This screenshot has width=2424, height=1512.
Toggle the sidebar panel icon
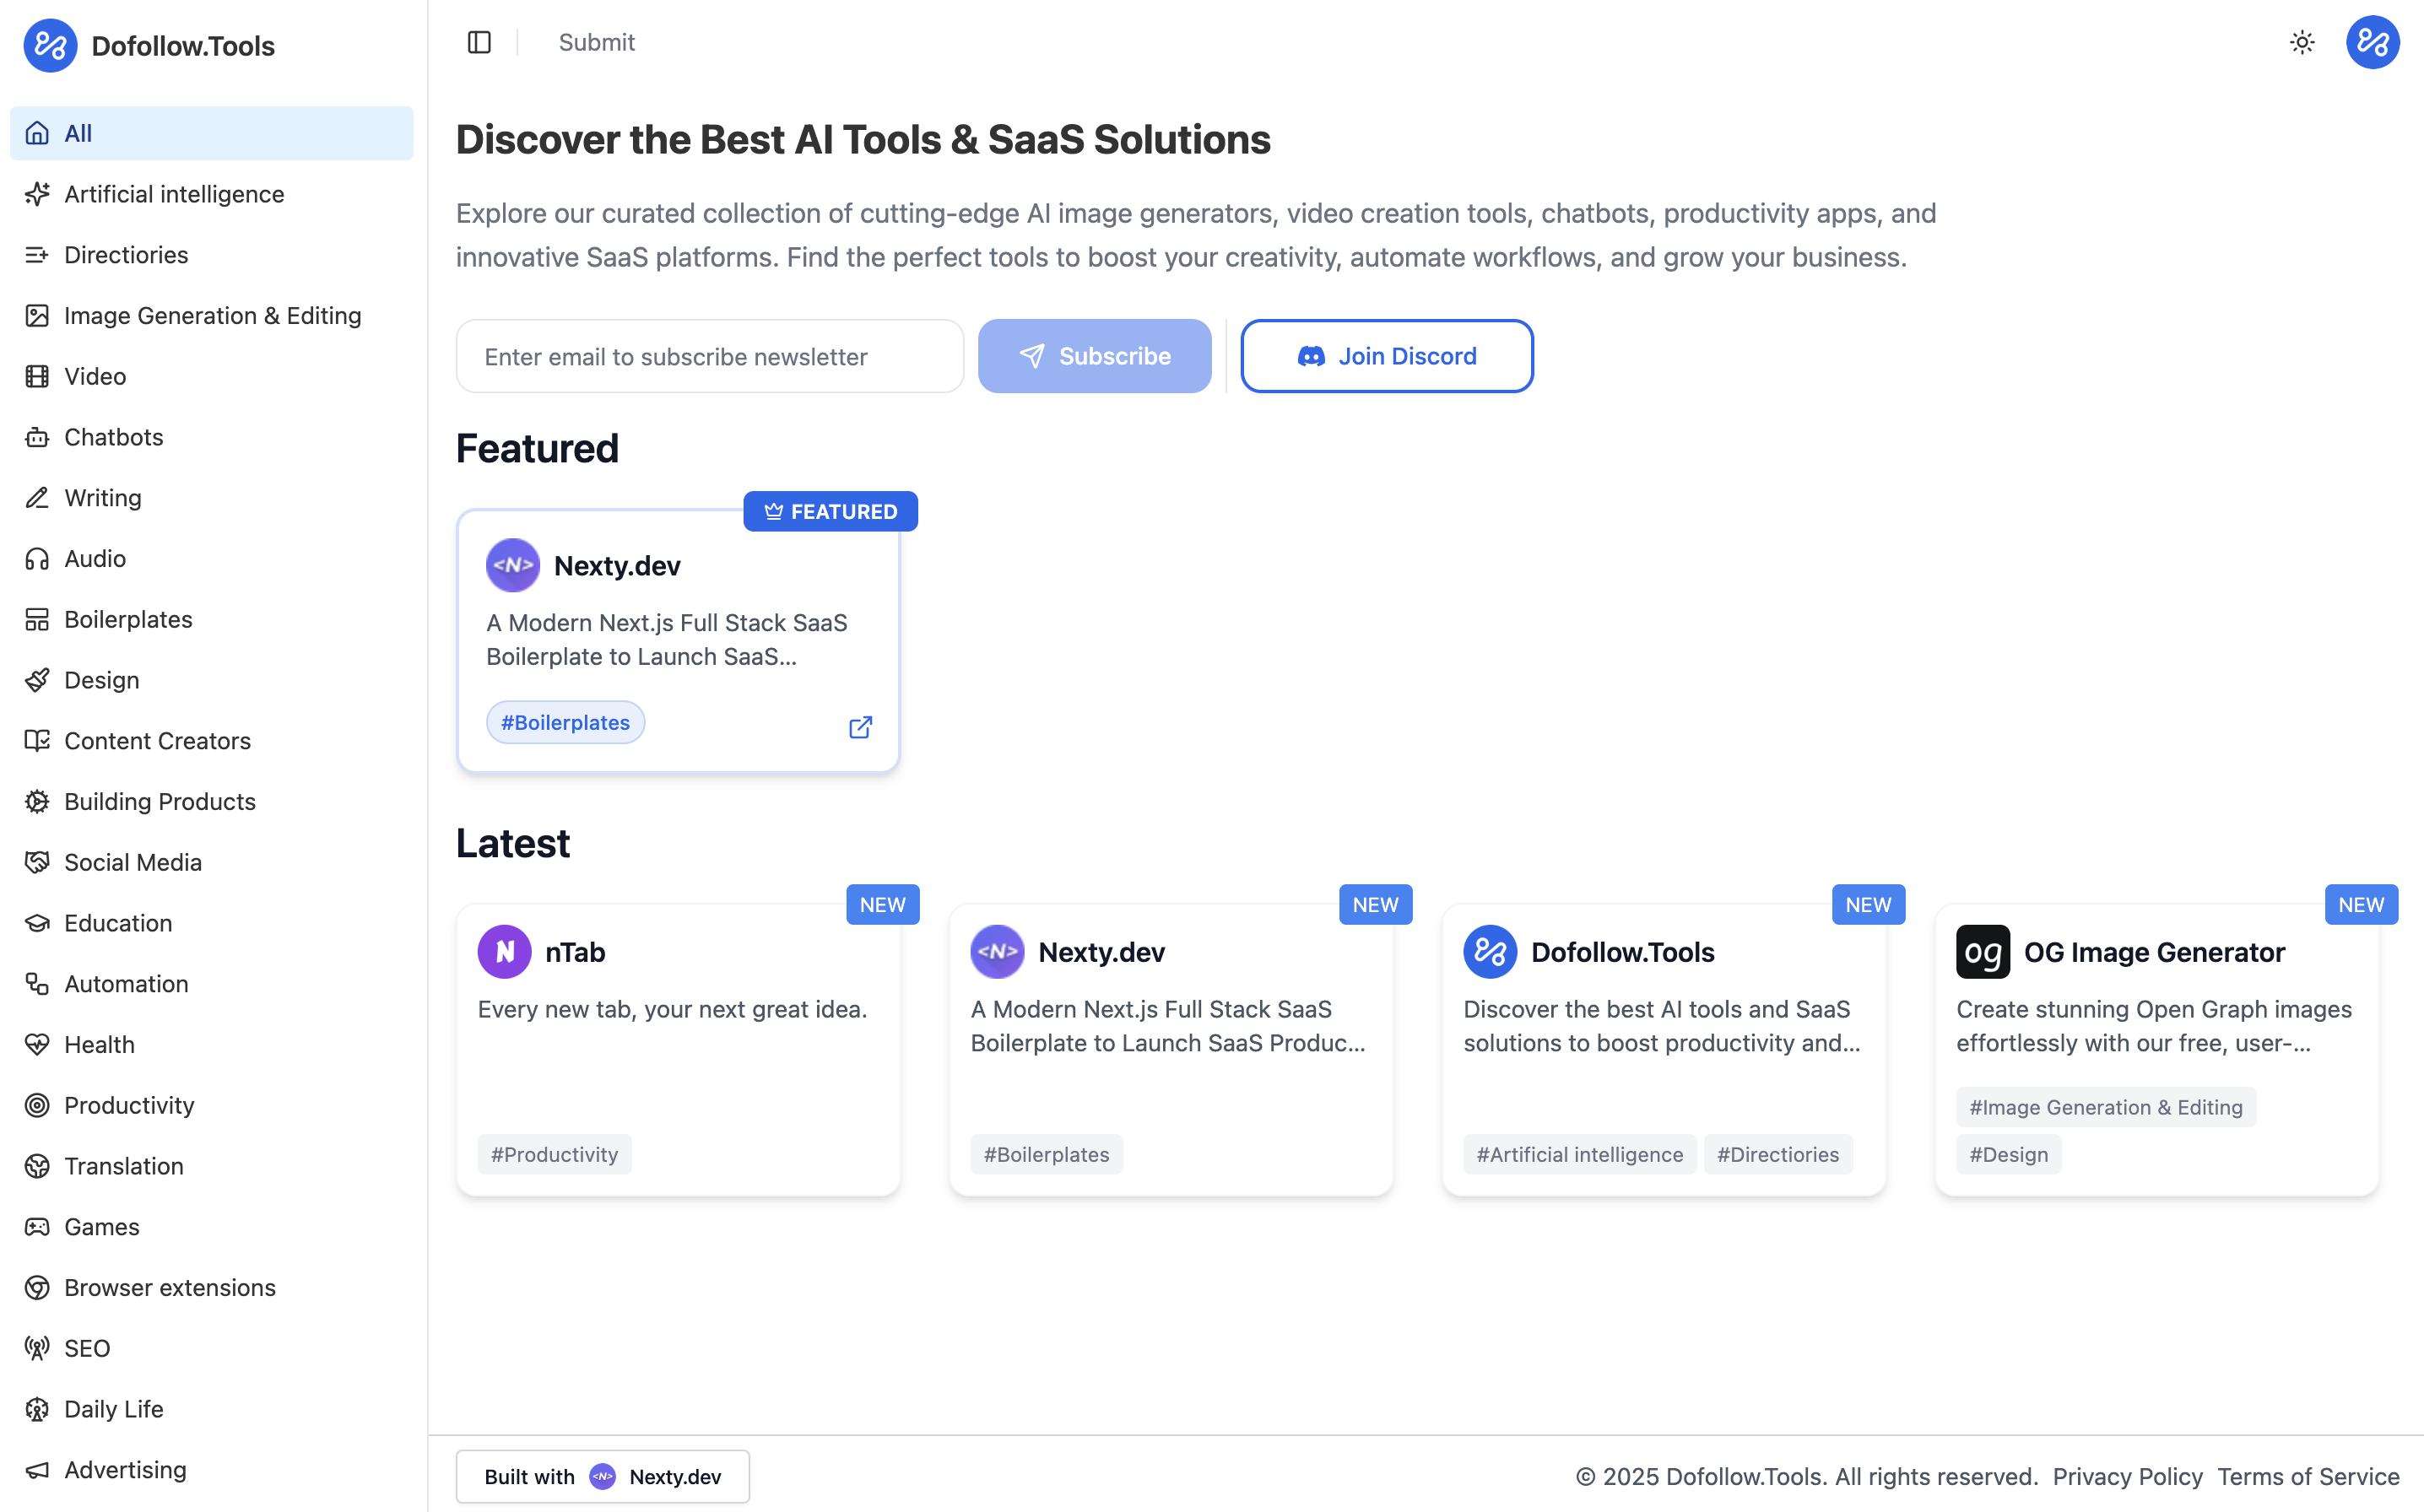pyautogui.click(x=479, y=42)
